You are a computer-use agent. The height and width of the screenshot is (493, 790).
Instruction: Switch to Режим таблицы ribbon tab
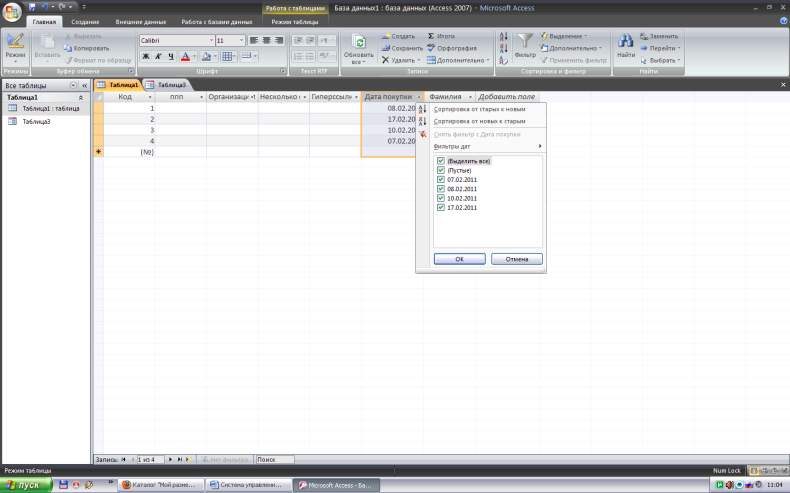[295, 22]
